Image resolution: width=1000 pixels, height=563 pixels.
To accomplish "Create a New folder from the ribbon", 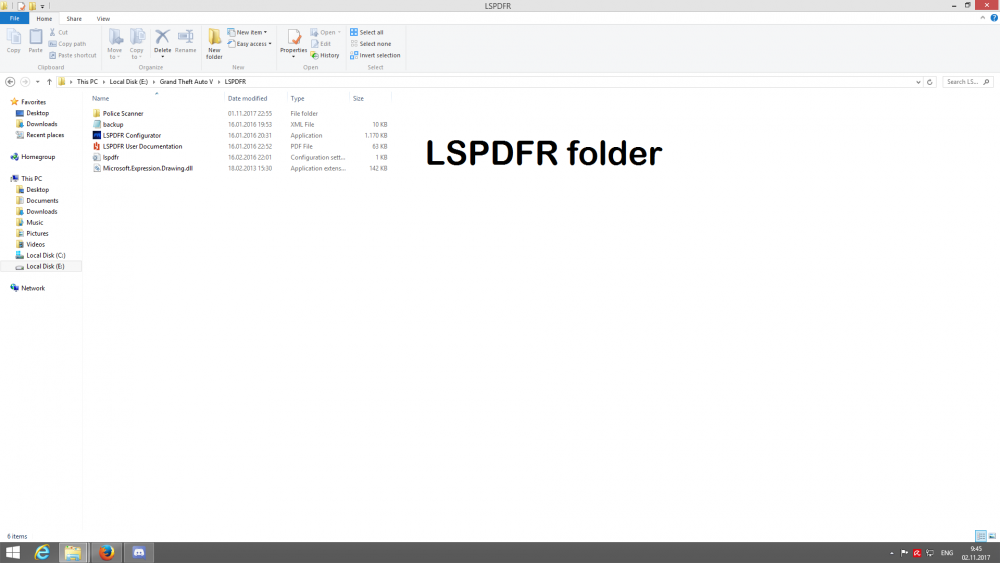I will pyautogui.click(x=214, y=44).
